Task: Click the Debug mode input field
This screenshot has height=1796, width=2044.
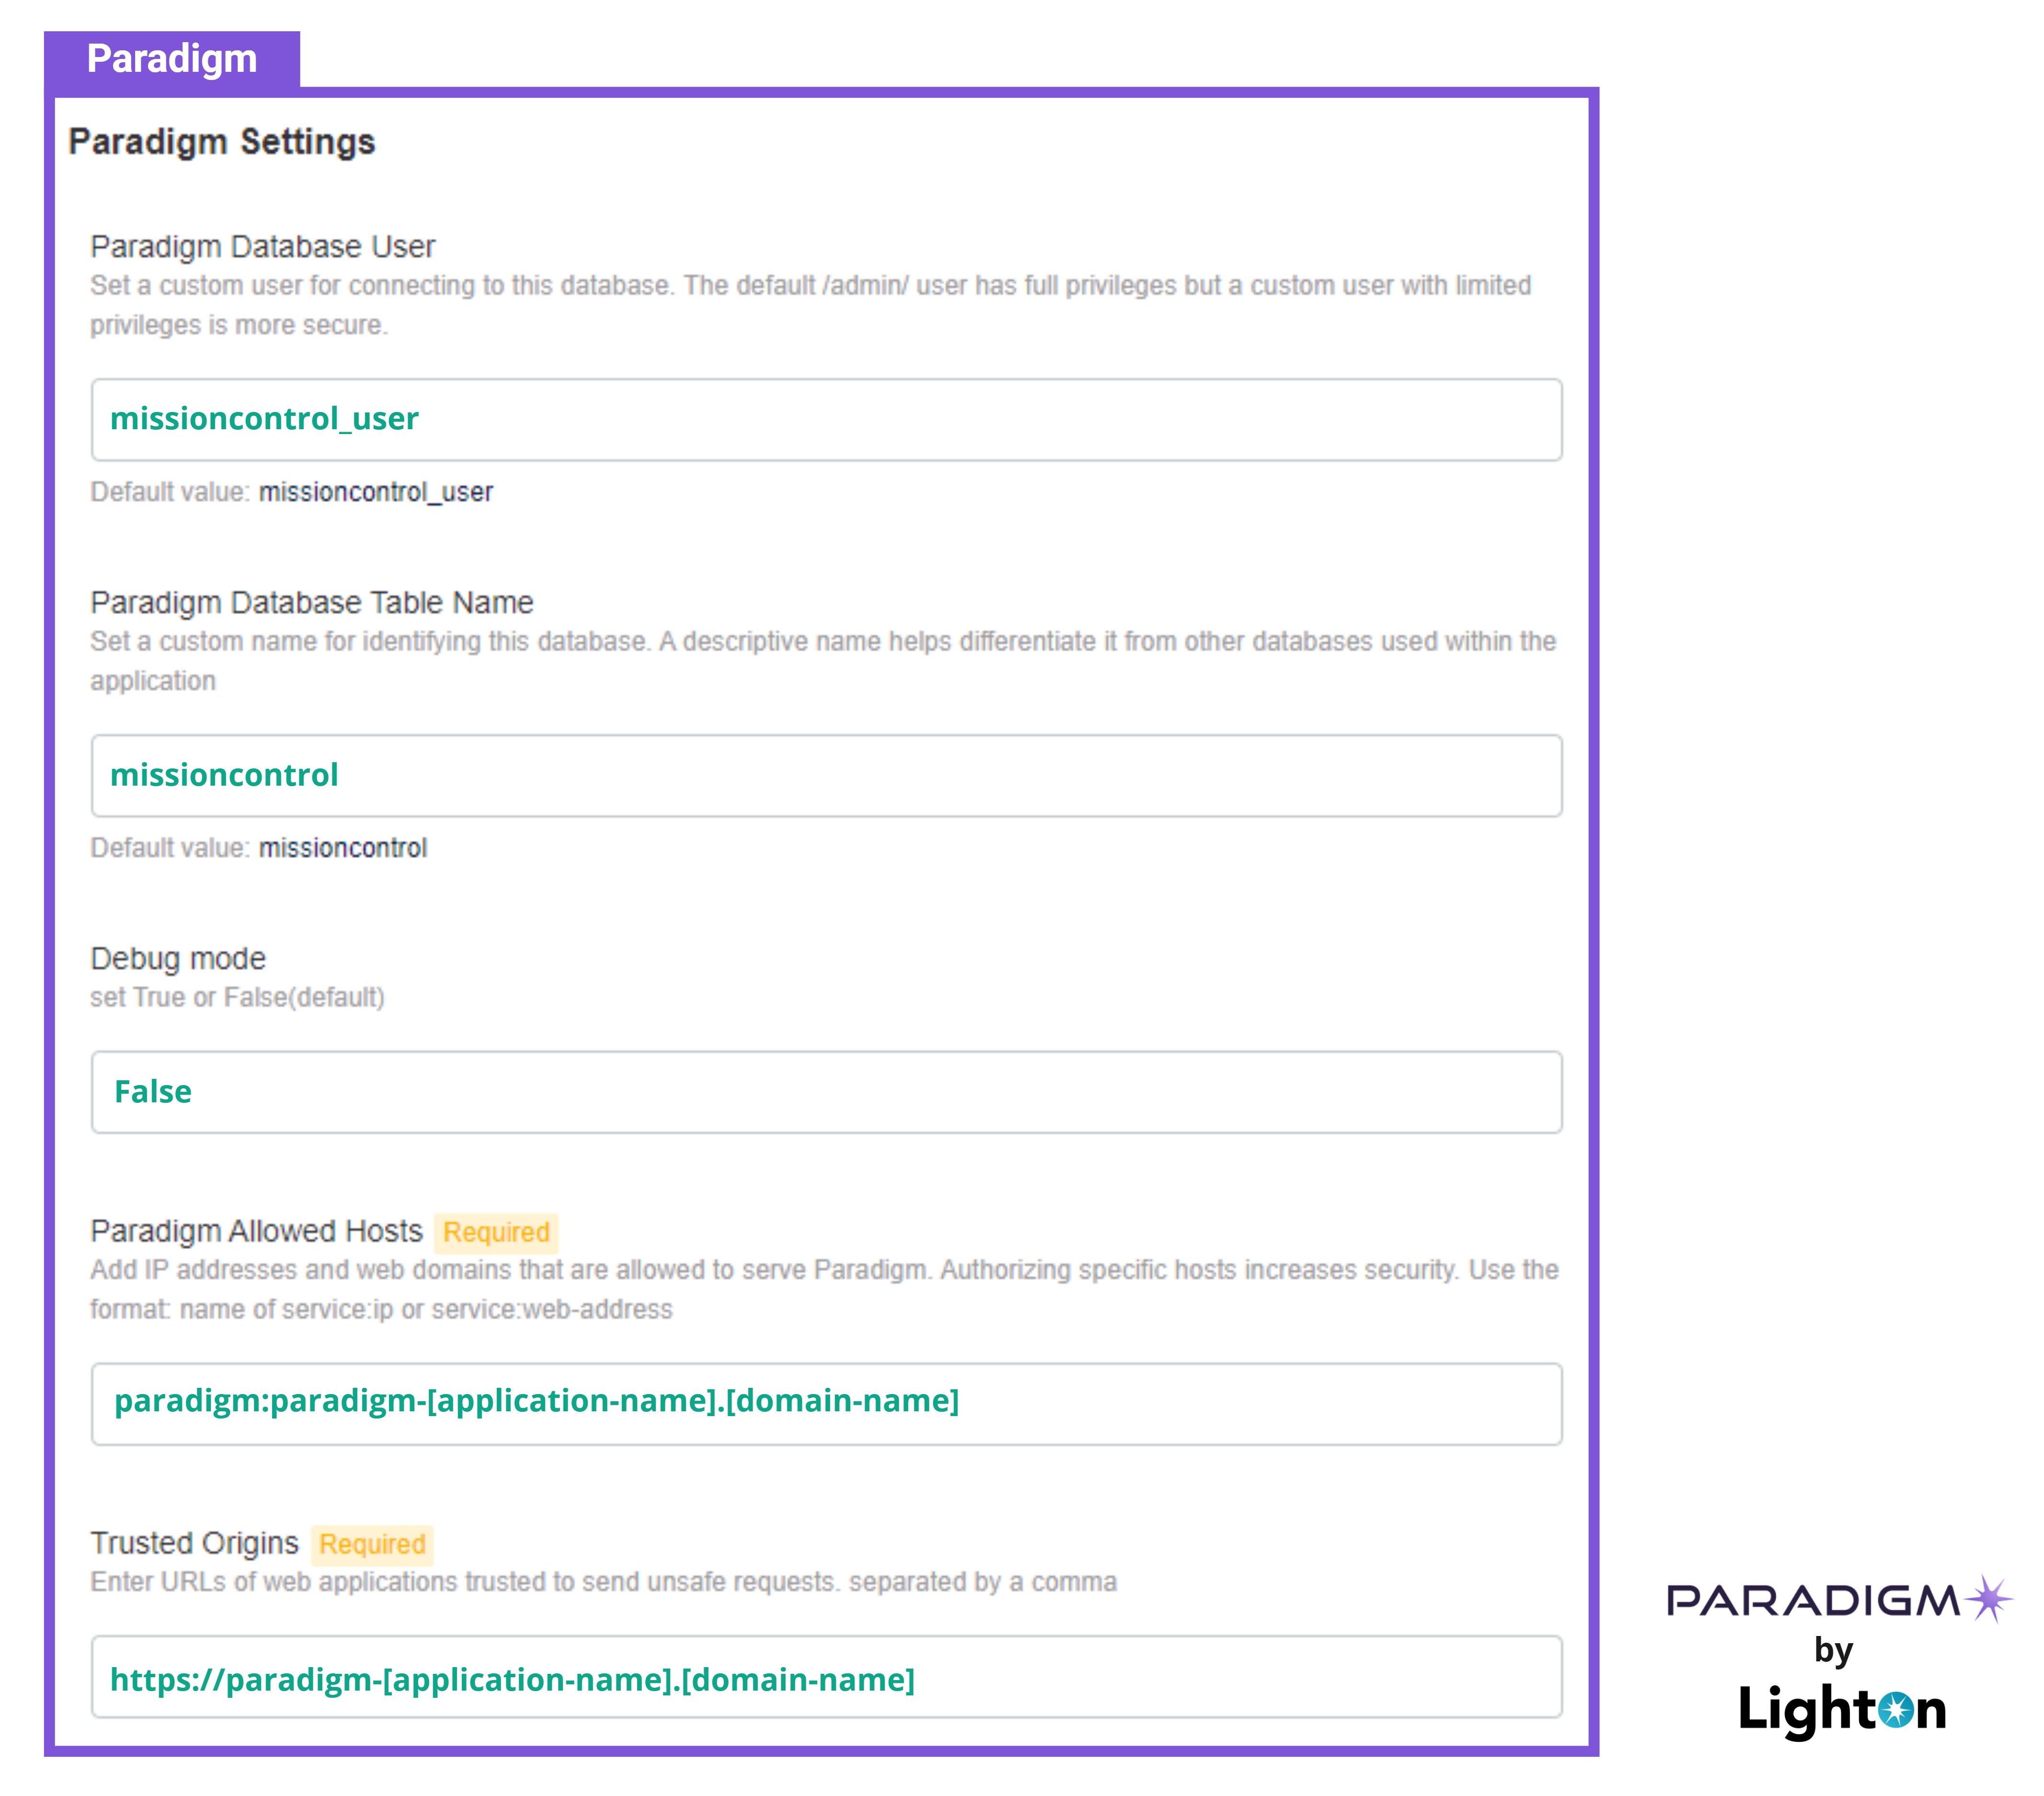Action: tap(826, 1091)
